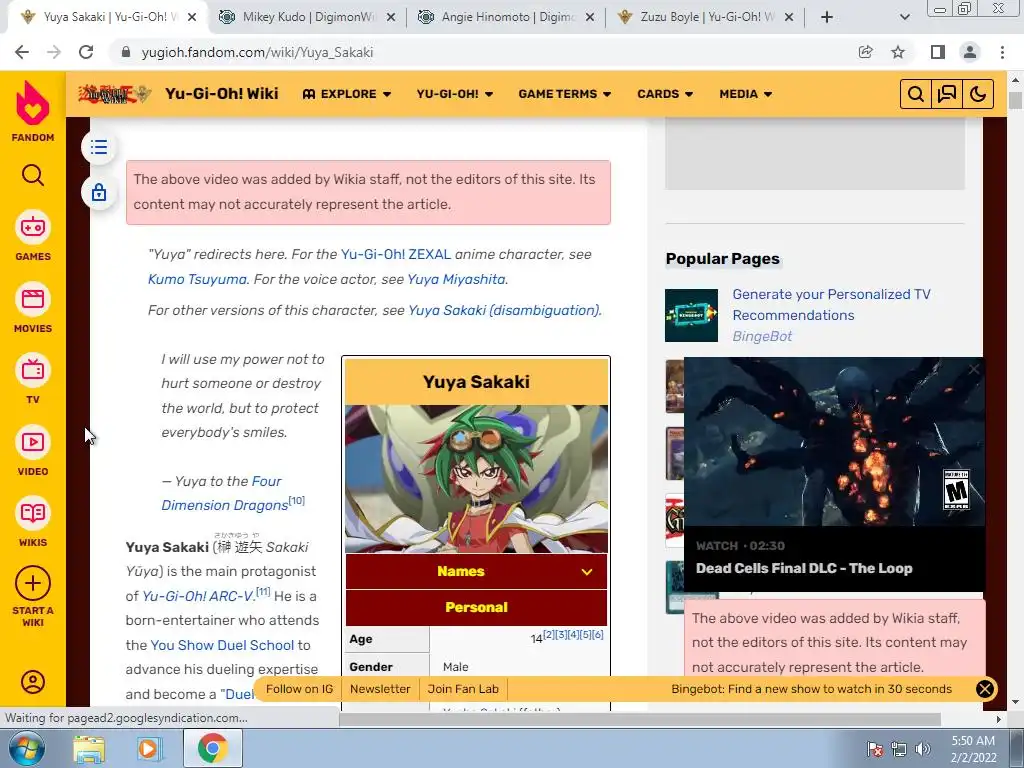Open the Chrome profile avatar icon
1024x768 pixels.
(970, 52)
